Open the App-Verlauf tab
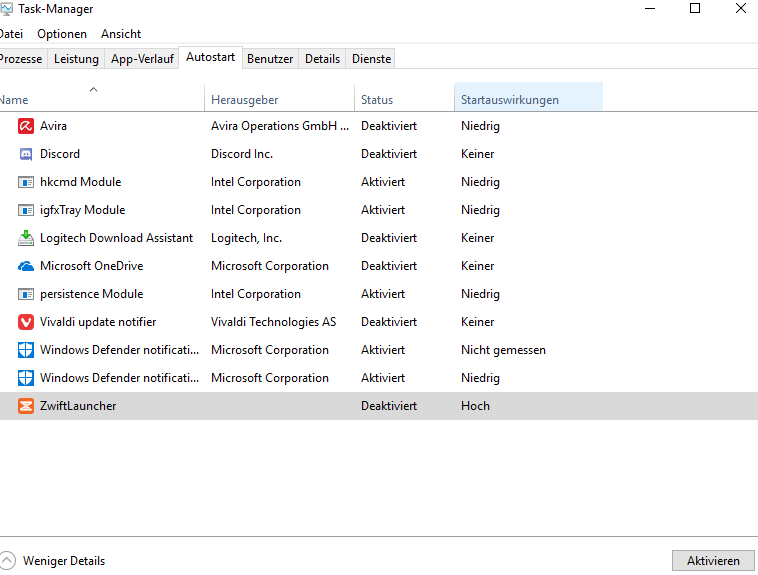The height and width of the screenshot is (575, 758). (x=142, y=59)
